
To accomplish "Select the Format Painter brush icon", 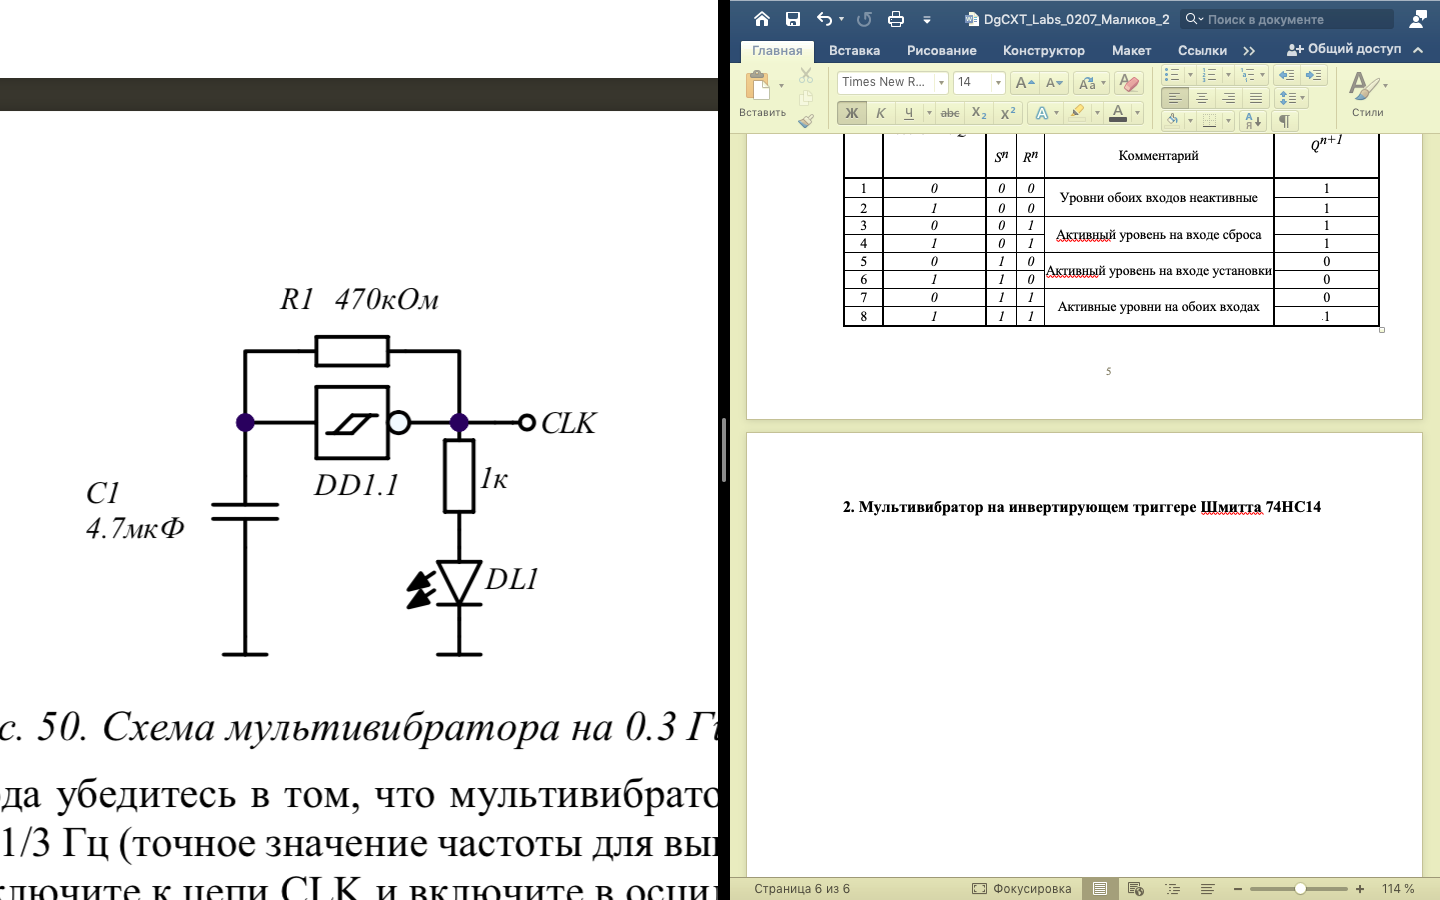I will 806,120.
